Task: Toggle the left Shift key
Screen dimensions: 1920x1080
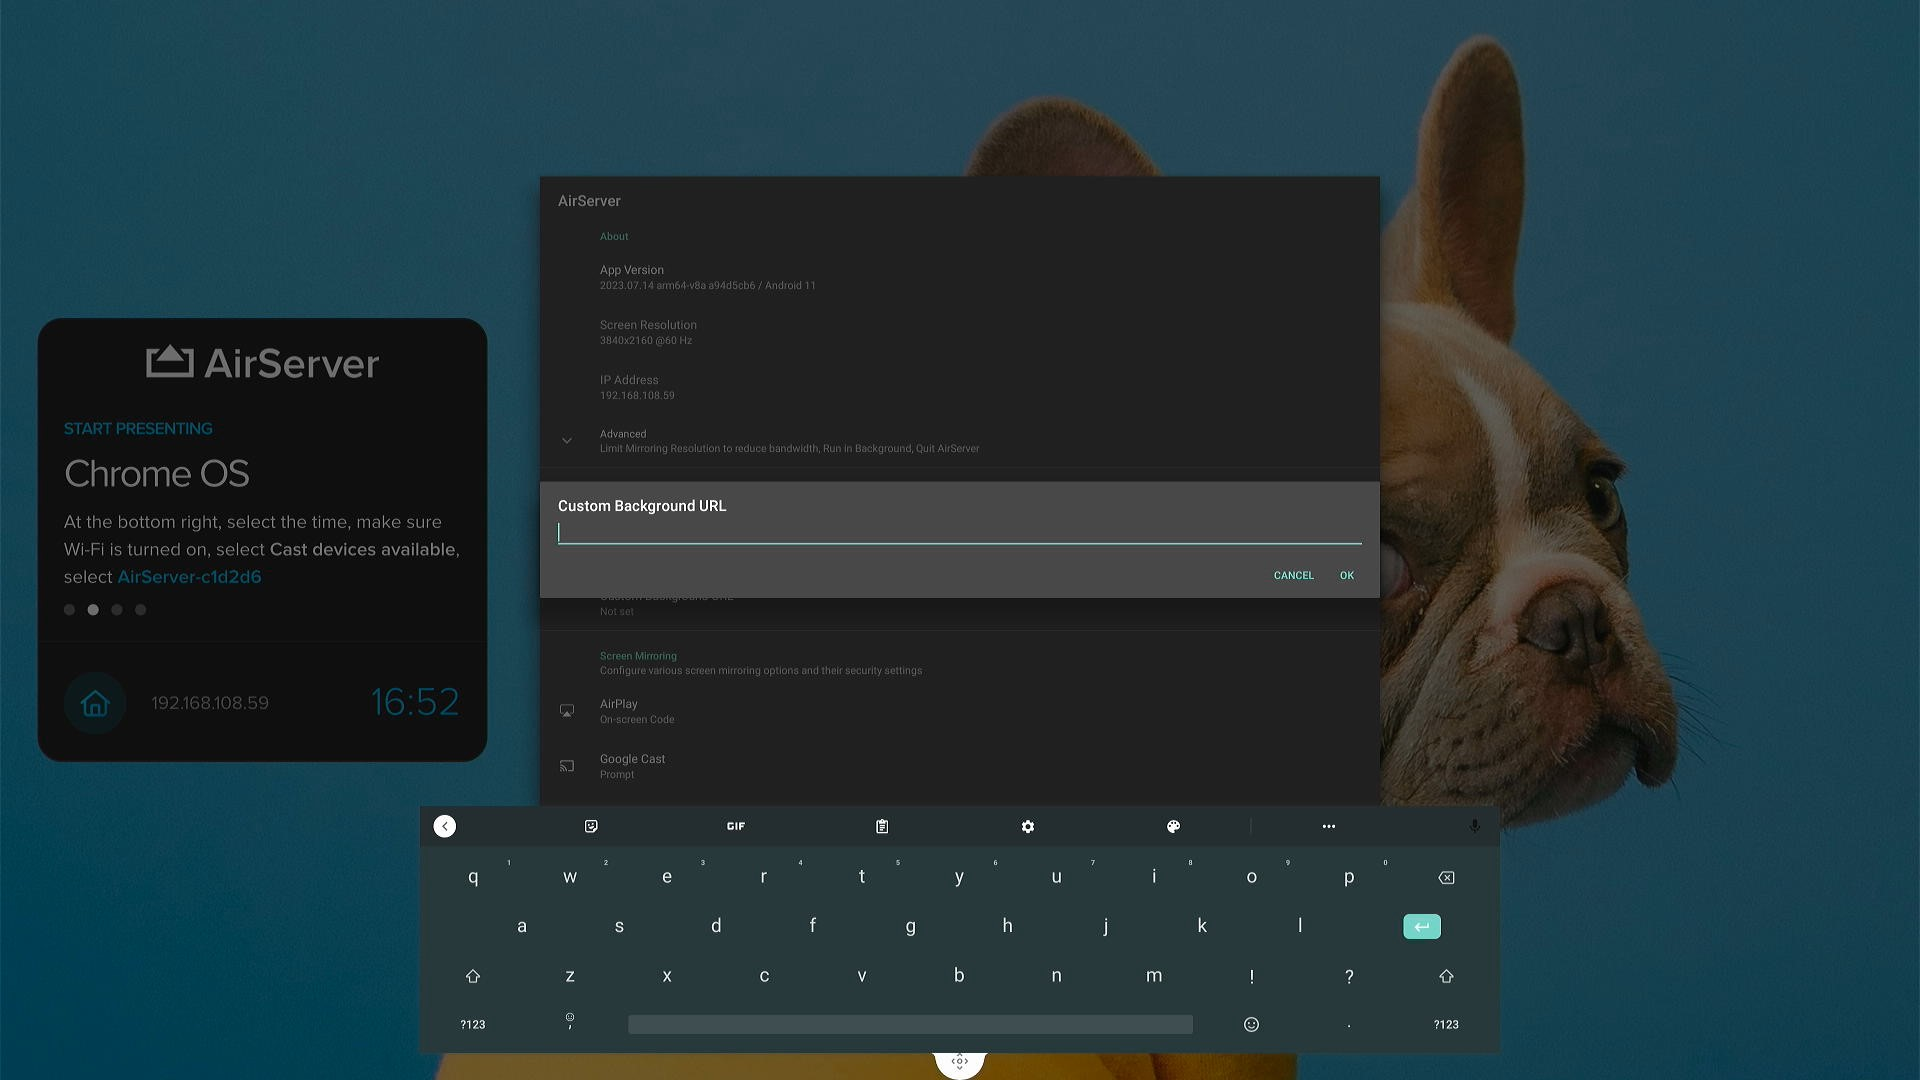Action: tap(473, 976)
